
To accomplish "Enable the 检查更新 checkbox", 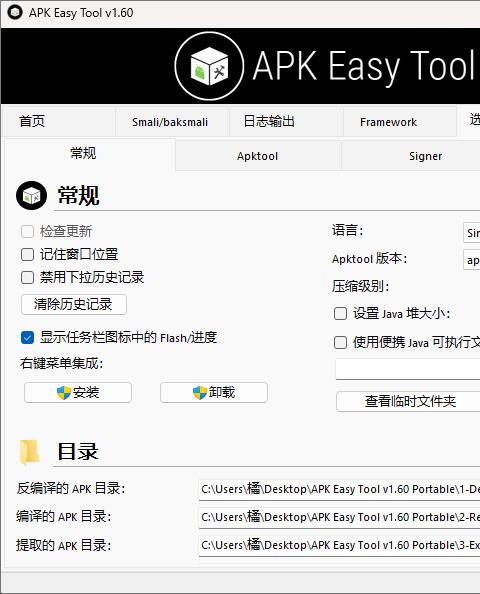I will point(27,231).
